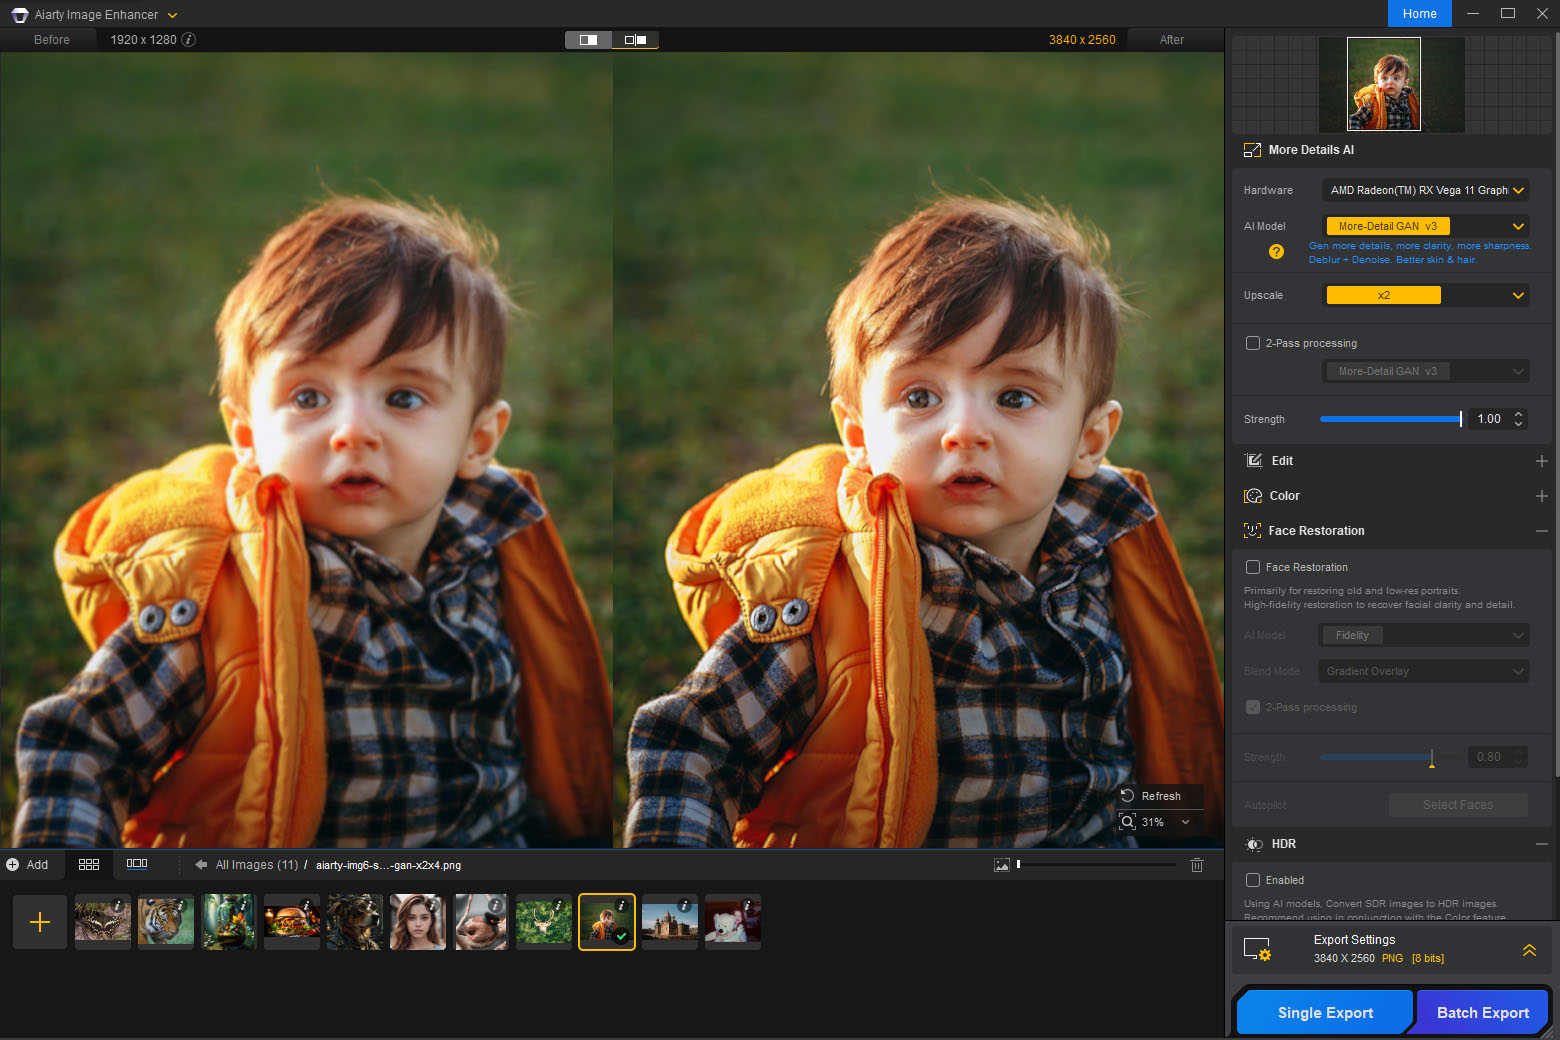Click the Refresh preview icon
1560x1040 pixels.
1127,796
